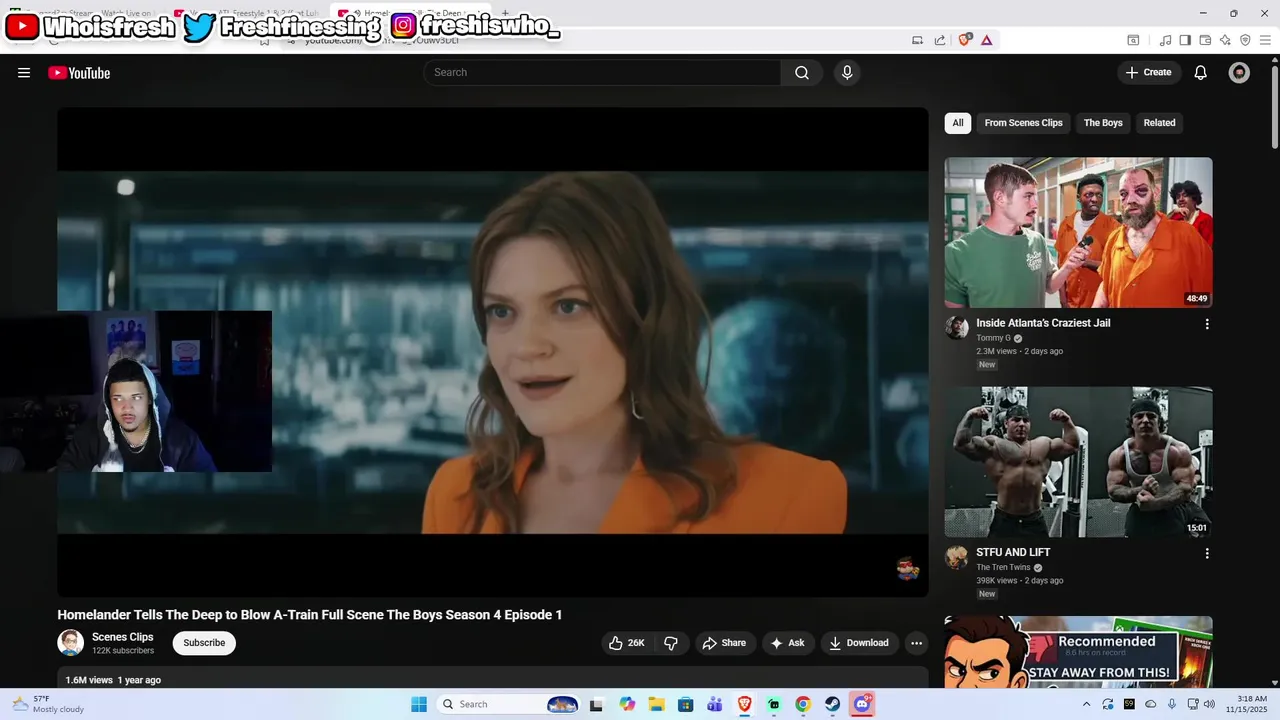
Task: Click the Share button under the video
Action: pyautogui.click(x=724, y=643)
